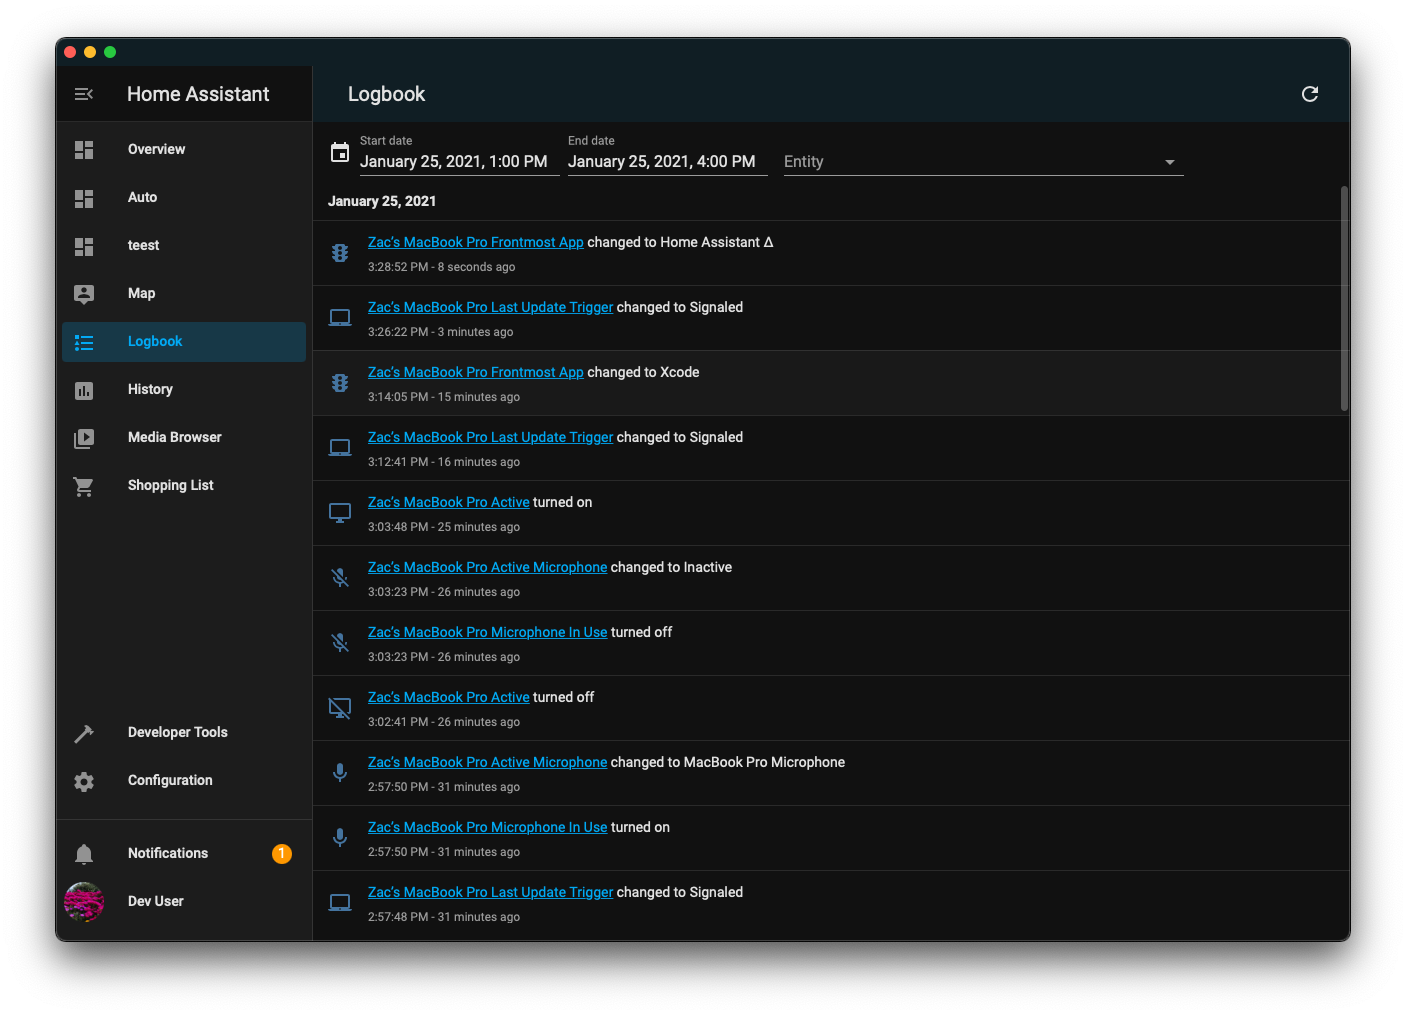Click the Logbook list icon in the sidebar
The height and width of the screenshot is (1015, 1406).
[x=84, y=342]
